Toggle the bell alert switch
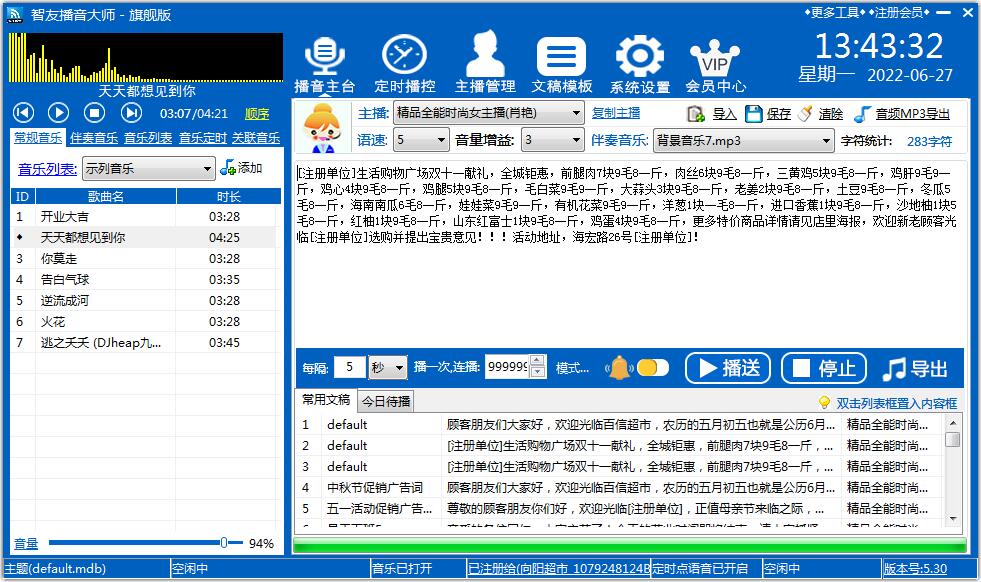The width and height of the screenshot is (981, 582). [652, 368]
